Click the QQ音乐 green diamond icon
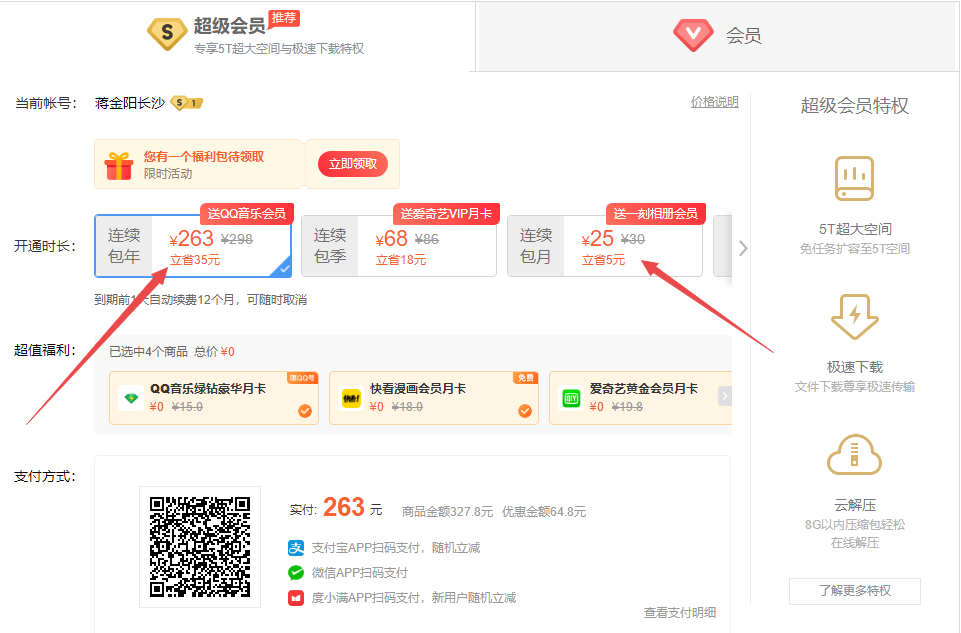Screen dimensions: 961x633 click(131, 398)
